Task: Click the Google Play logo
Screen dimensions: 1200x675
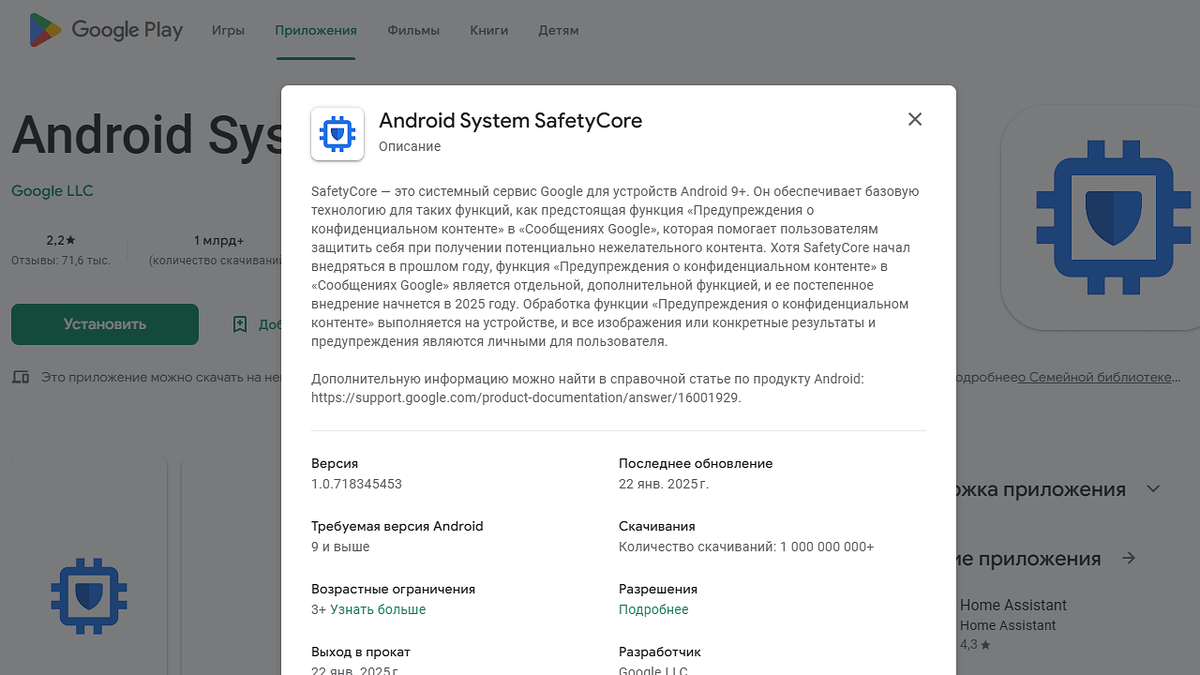Action: pos(106,30)
